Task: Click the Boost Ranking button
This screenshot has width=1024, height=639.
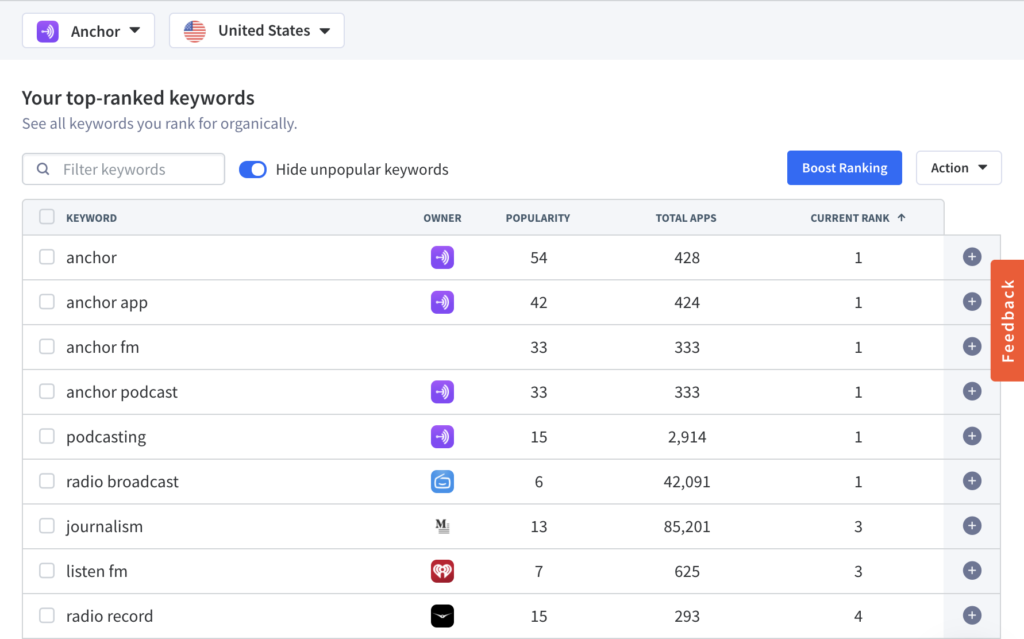Action: (844, 168)
